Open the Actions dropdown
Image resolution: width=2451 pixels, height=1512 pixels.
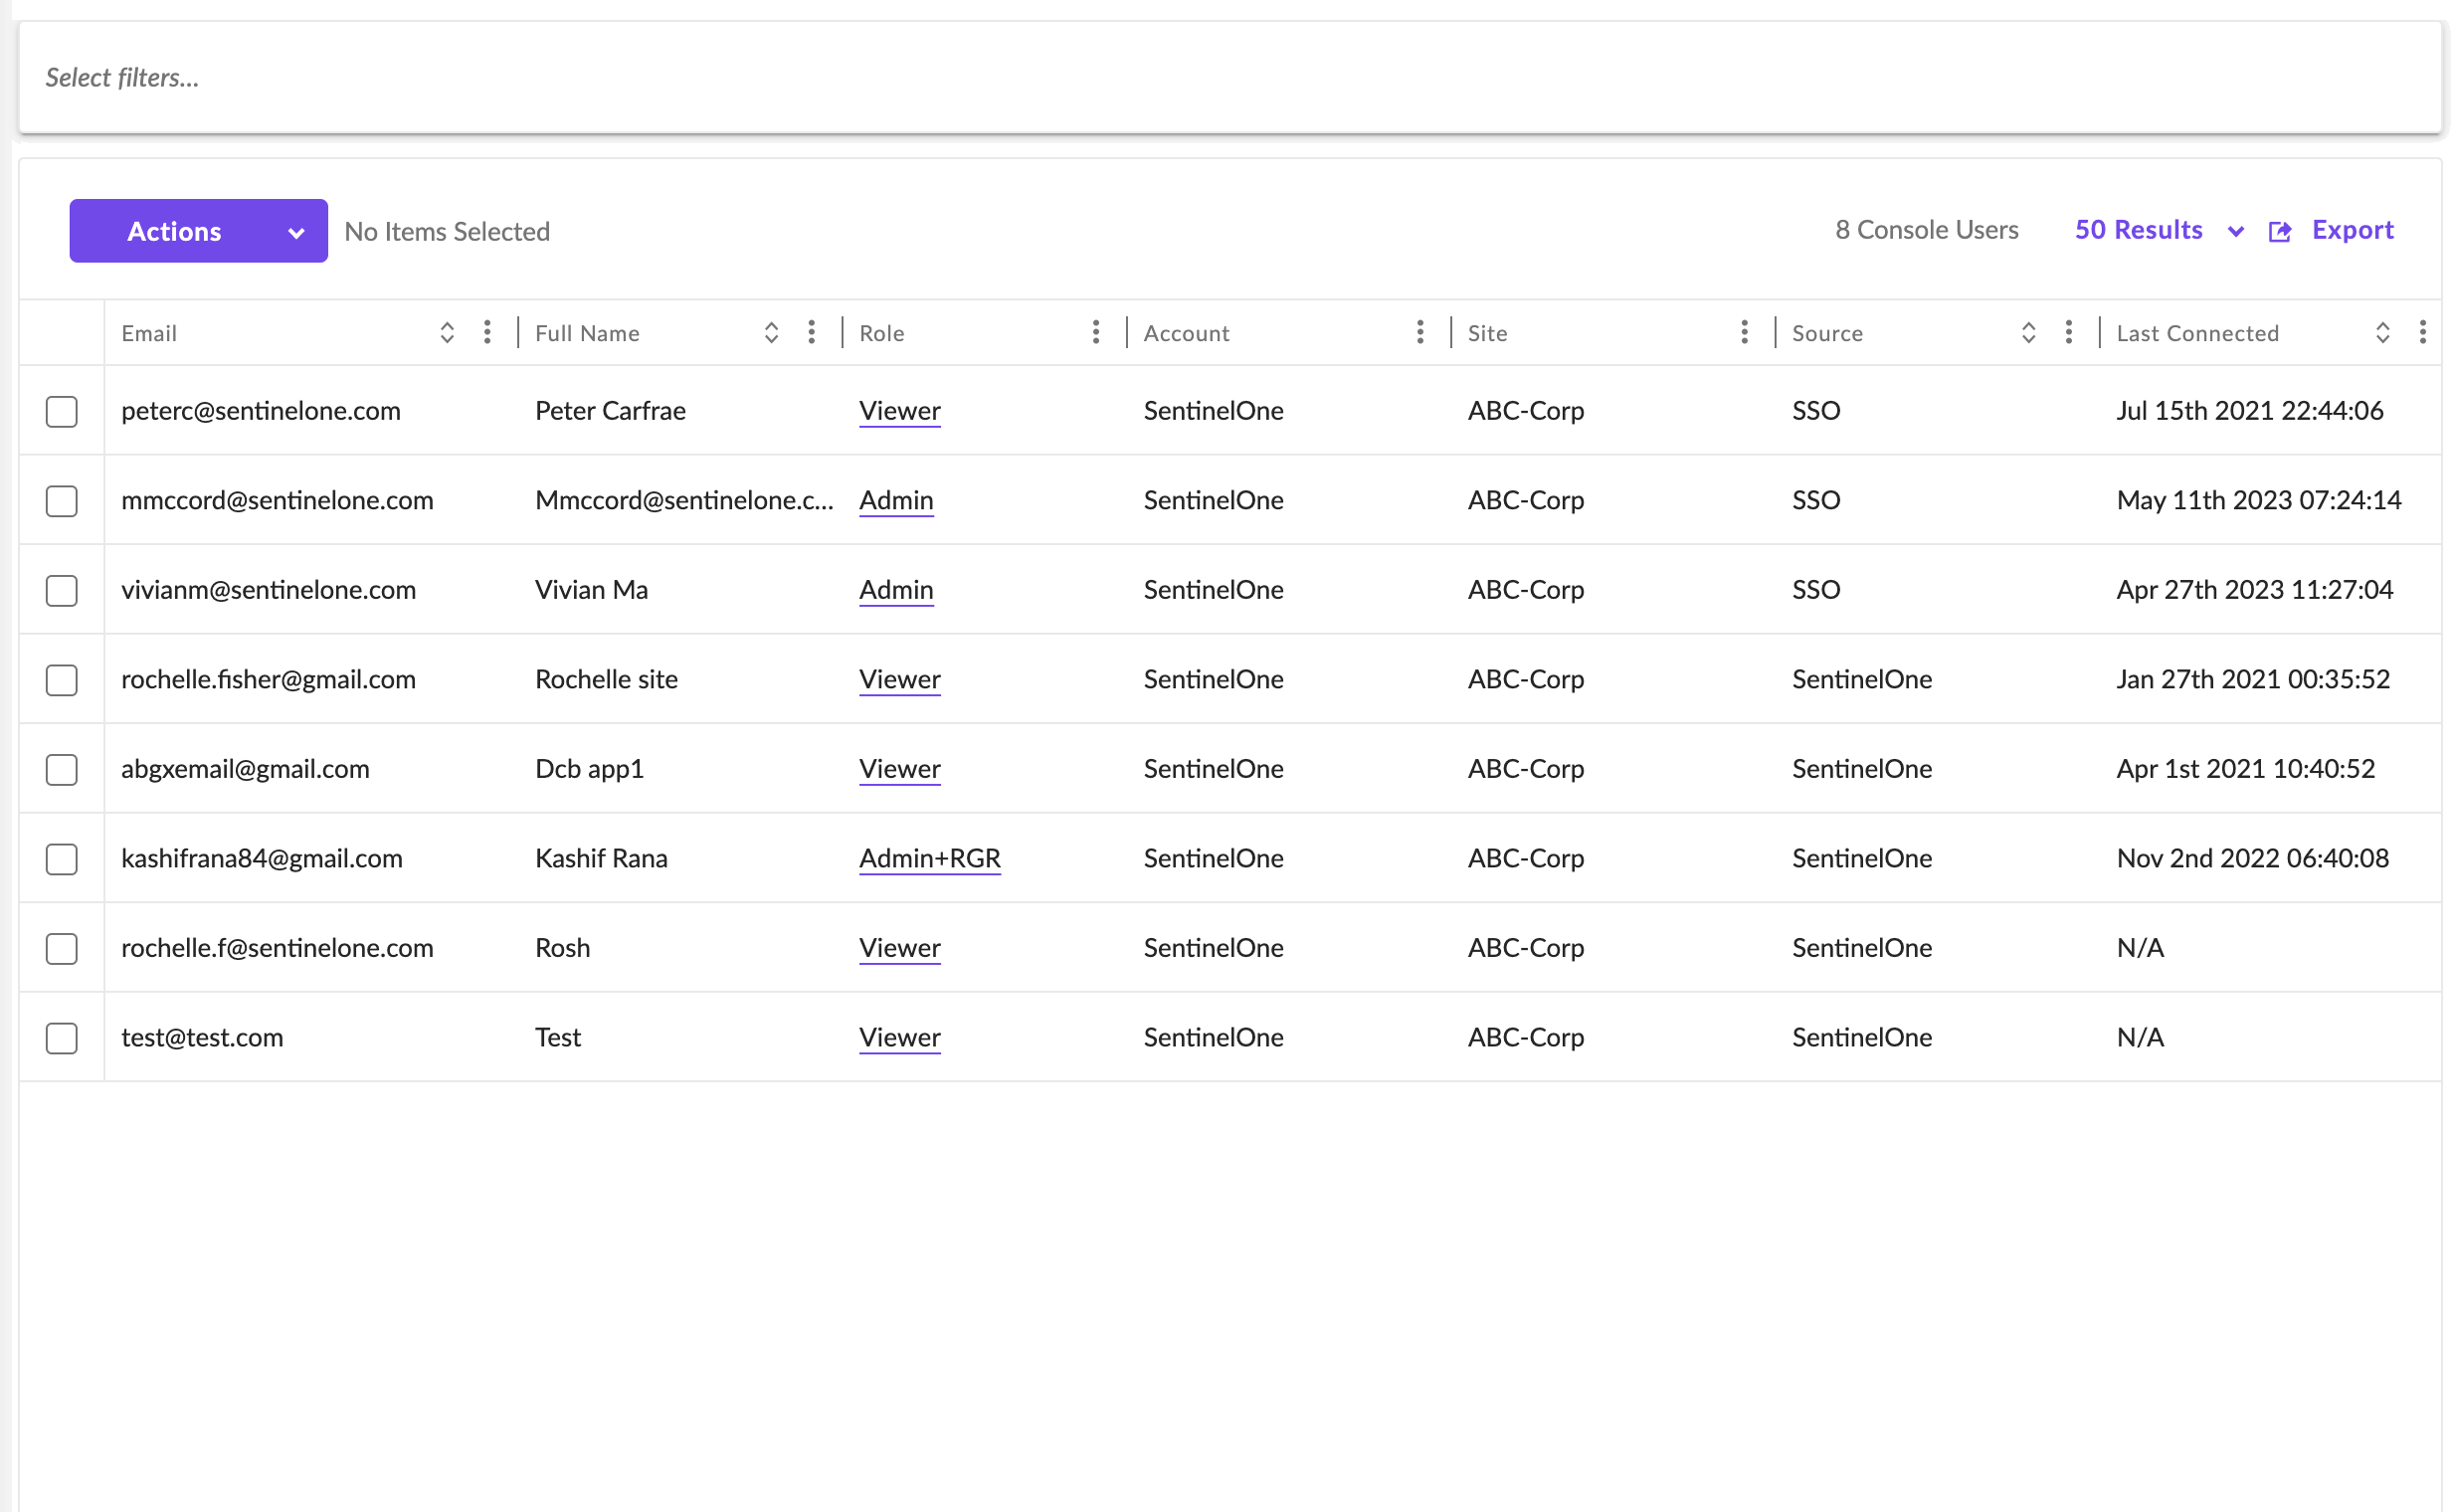point(198,231)
